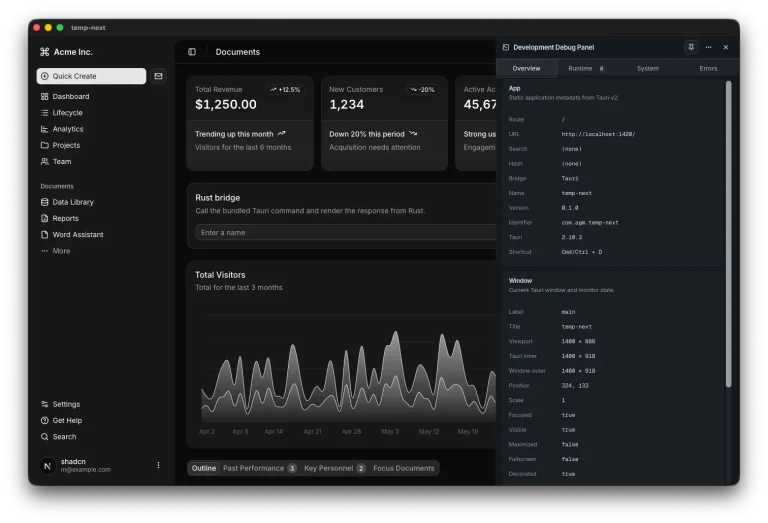Open the inbox mail icon button
The image size is (768, 523).
[x=158, y=76]
